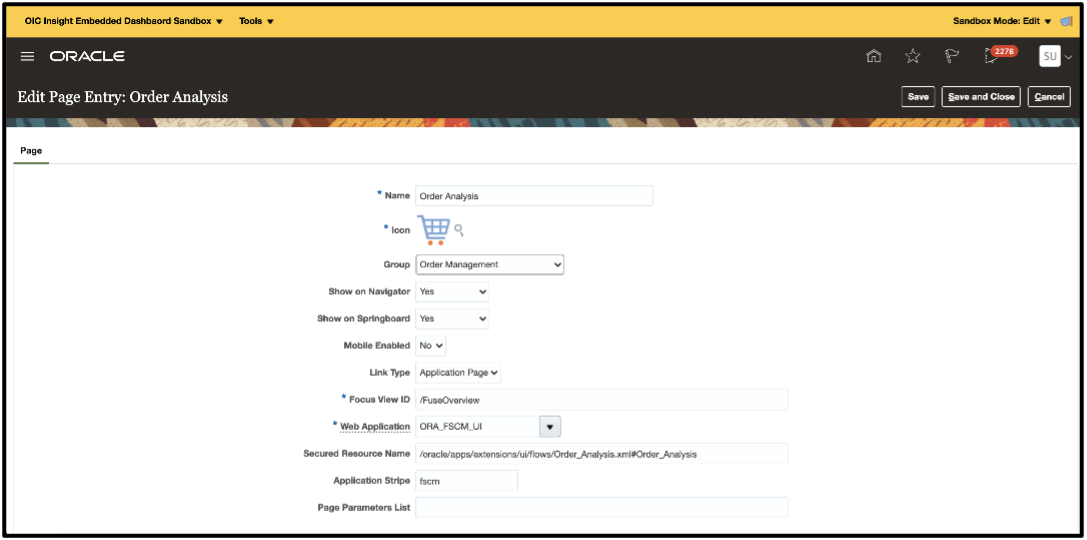This screenshot has width=1087, height=540.
Task: Open the Tools menu
Action: pyautogui.click(x=256, y=21)
